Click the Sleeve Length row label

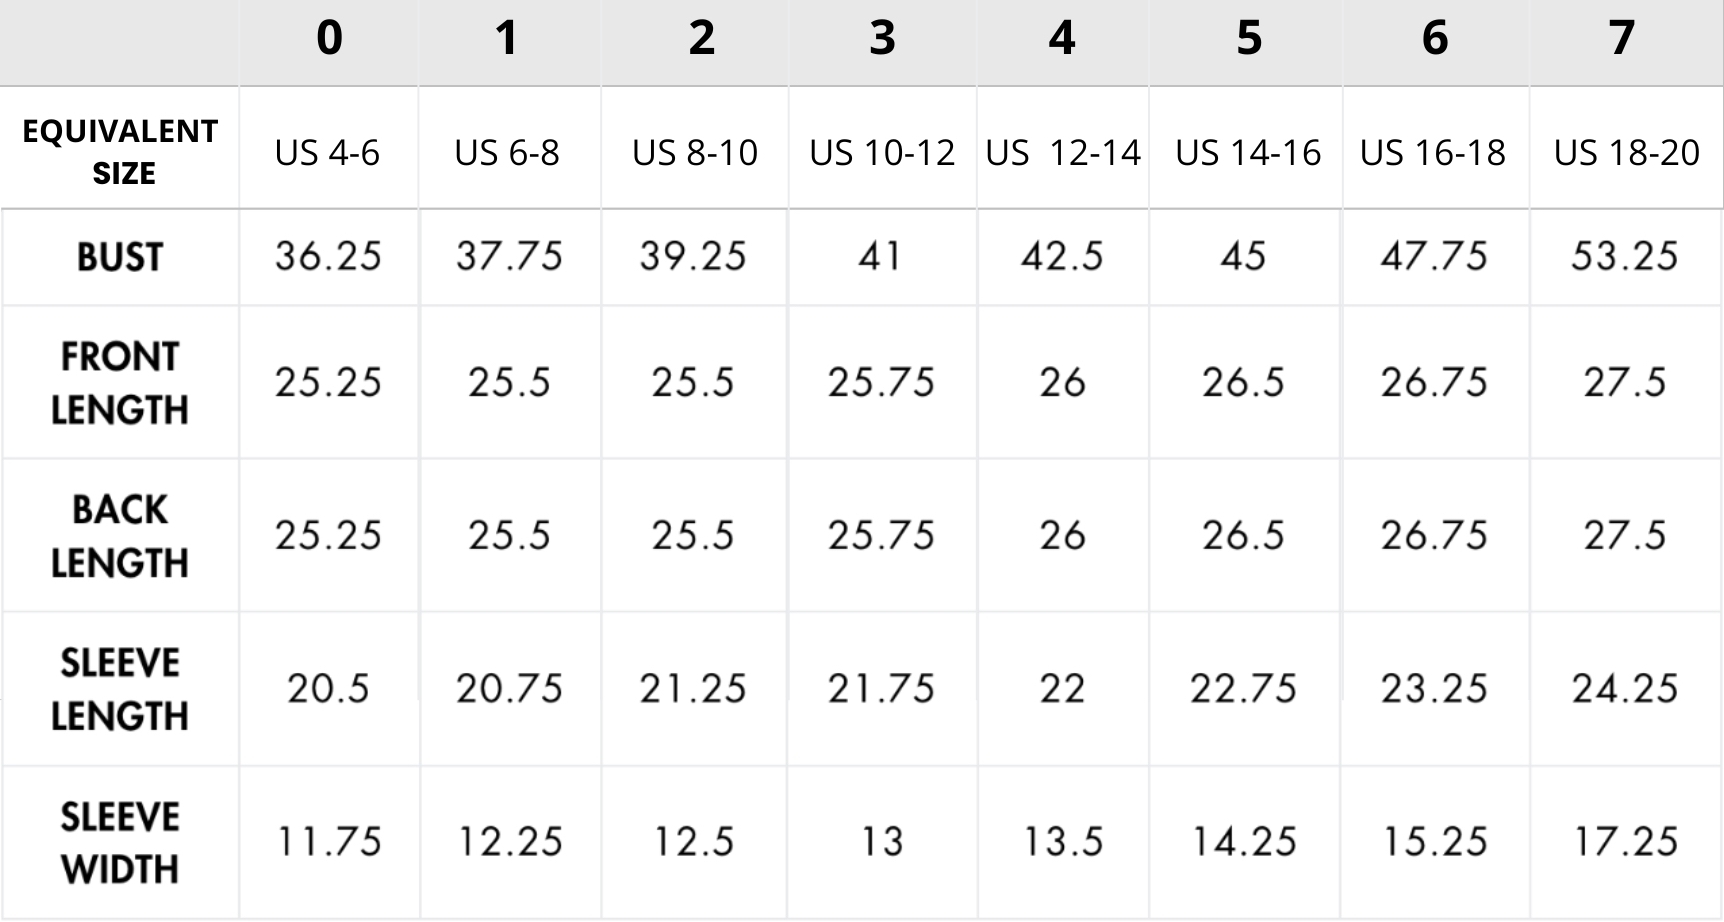(120, 689)
